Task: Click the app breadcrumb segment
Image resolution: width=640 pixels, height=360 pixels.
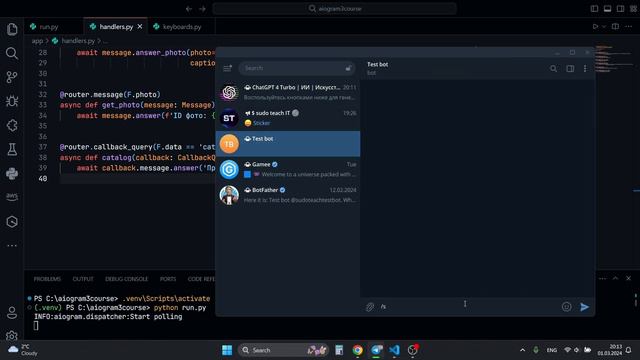Action: tap(37, 41)
